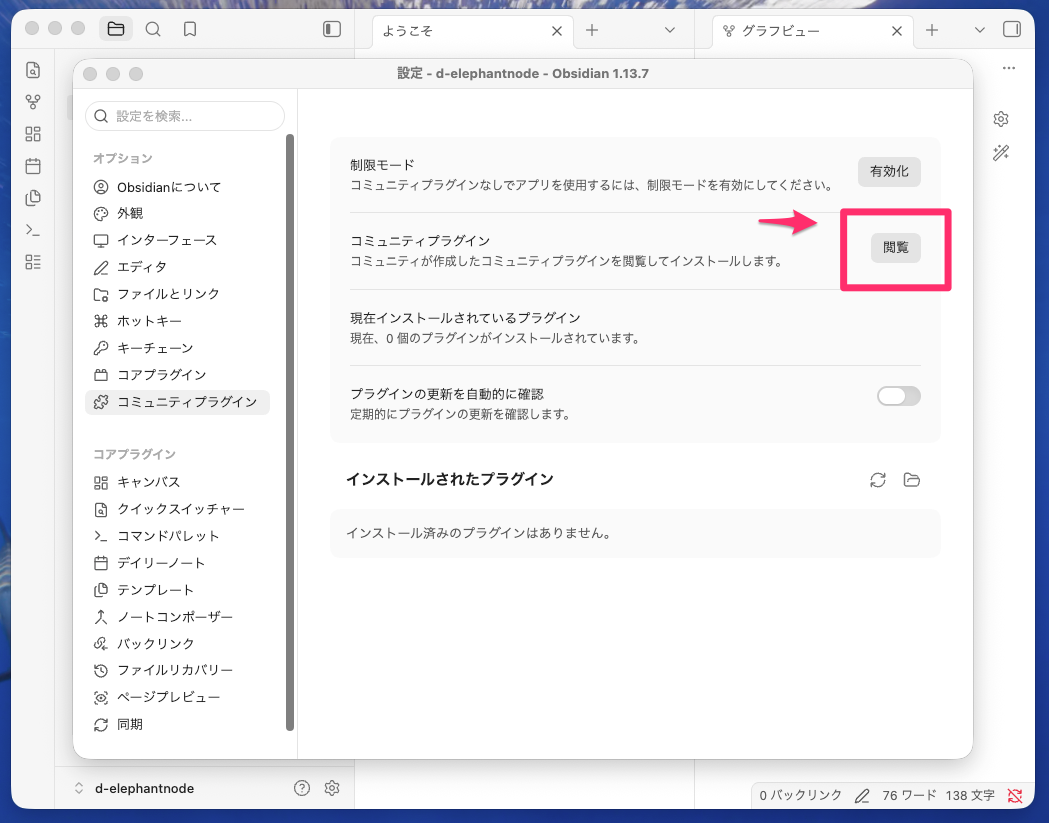Add new tab next to グラフビュー
This screenshot has height=823, width=1049.
tap(932, 30)
